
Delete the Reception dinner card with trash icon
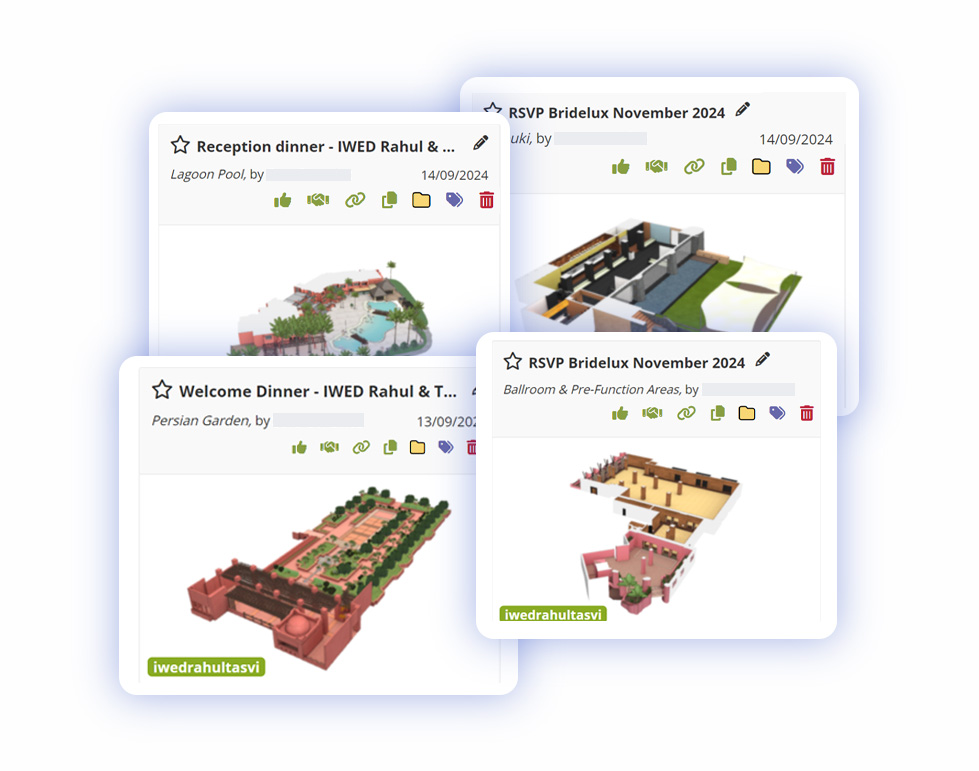pyautogui.click(x=486, y=200)
